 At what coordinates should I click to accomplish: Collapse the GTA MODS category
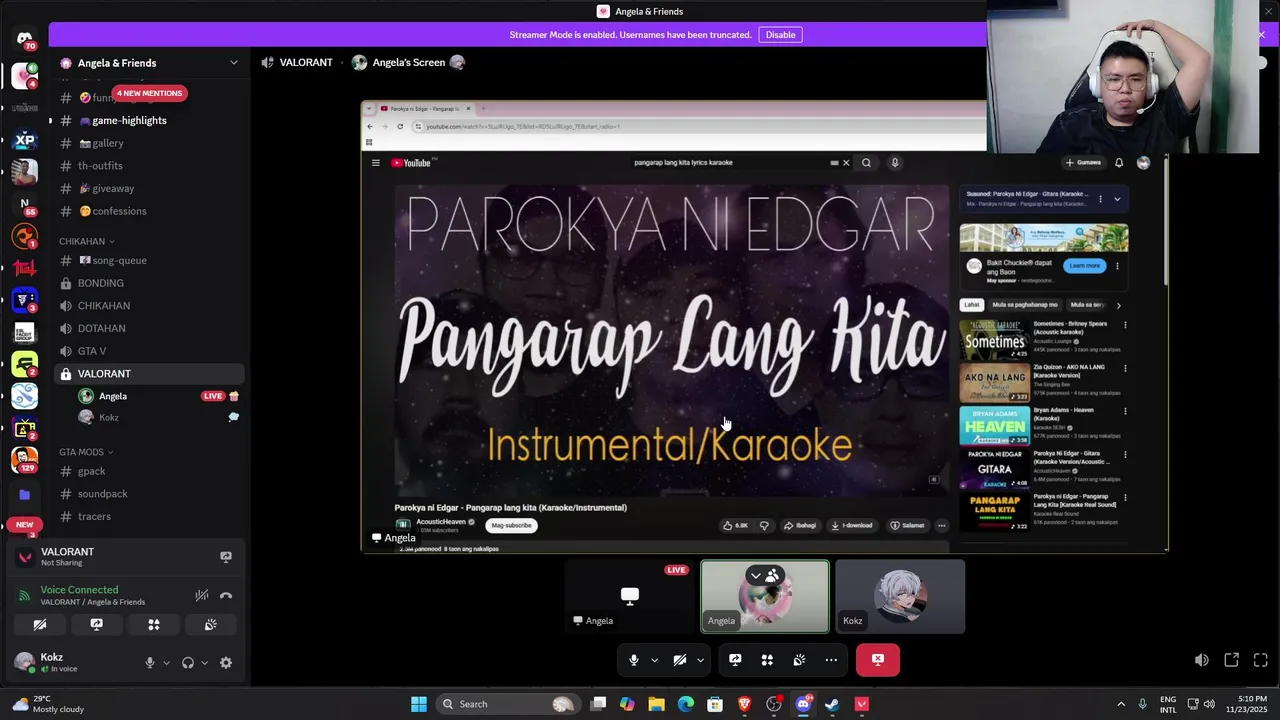86,452
